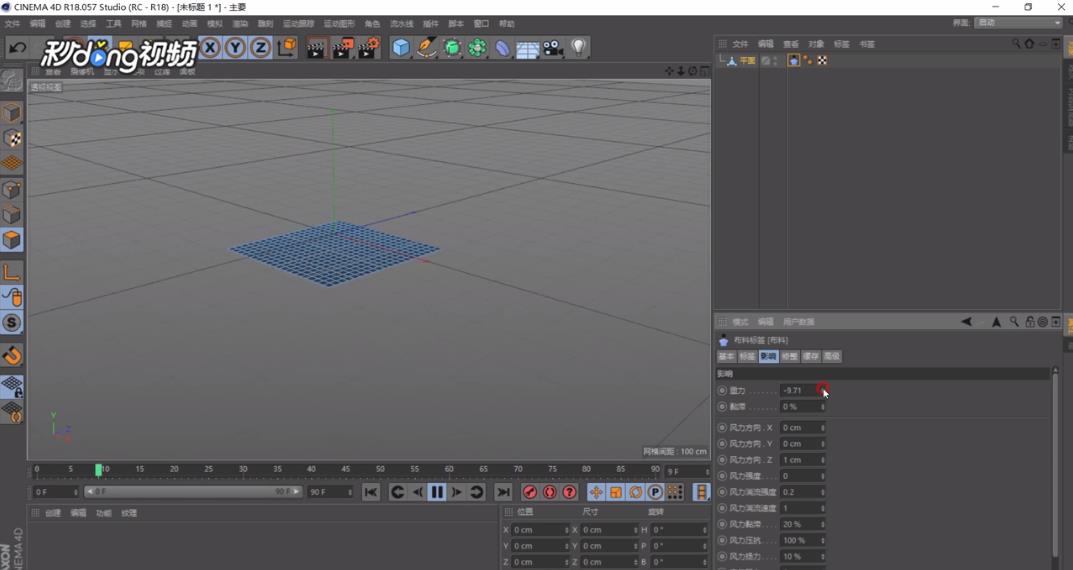This screenshot has width=1073, height=570.
Task: Toggle keyframe circle for gravity -9.71
Action: (x=722, y=391)
